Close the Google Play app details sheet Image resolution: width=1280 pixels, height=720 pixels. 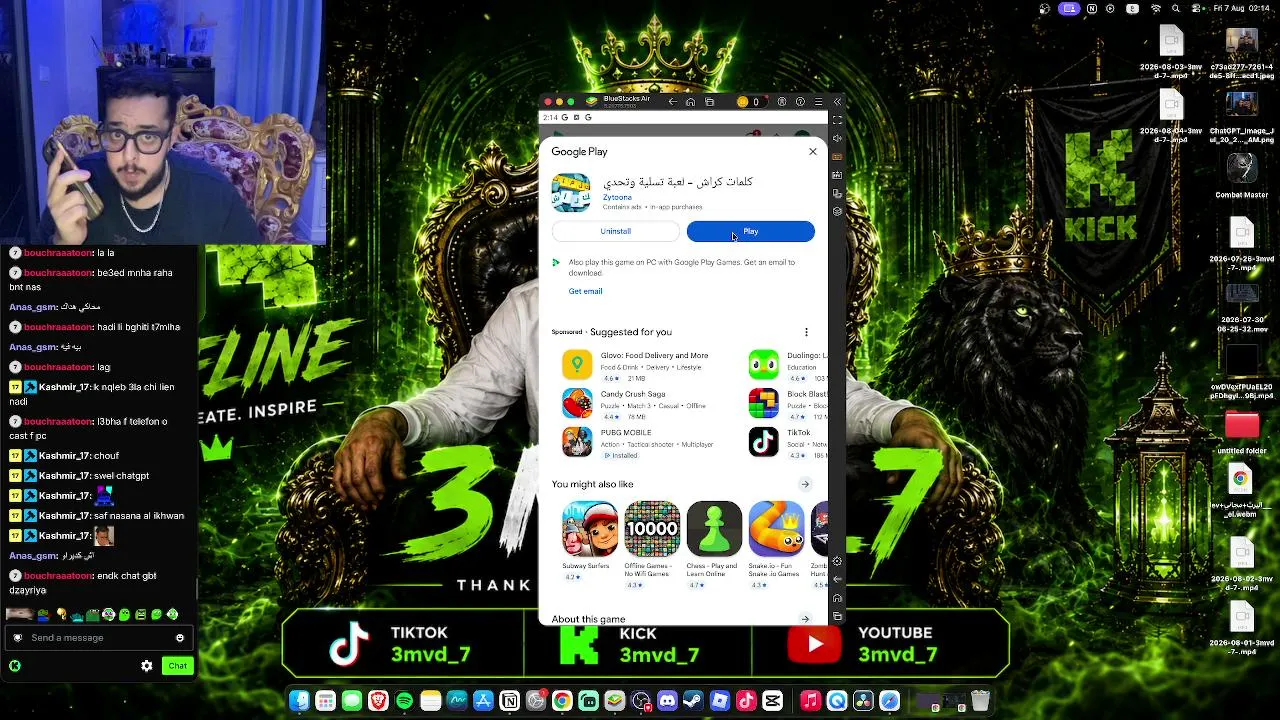813,151
